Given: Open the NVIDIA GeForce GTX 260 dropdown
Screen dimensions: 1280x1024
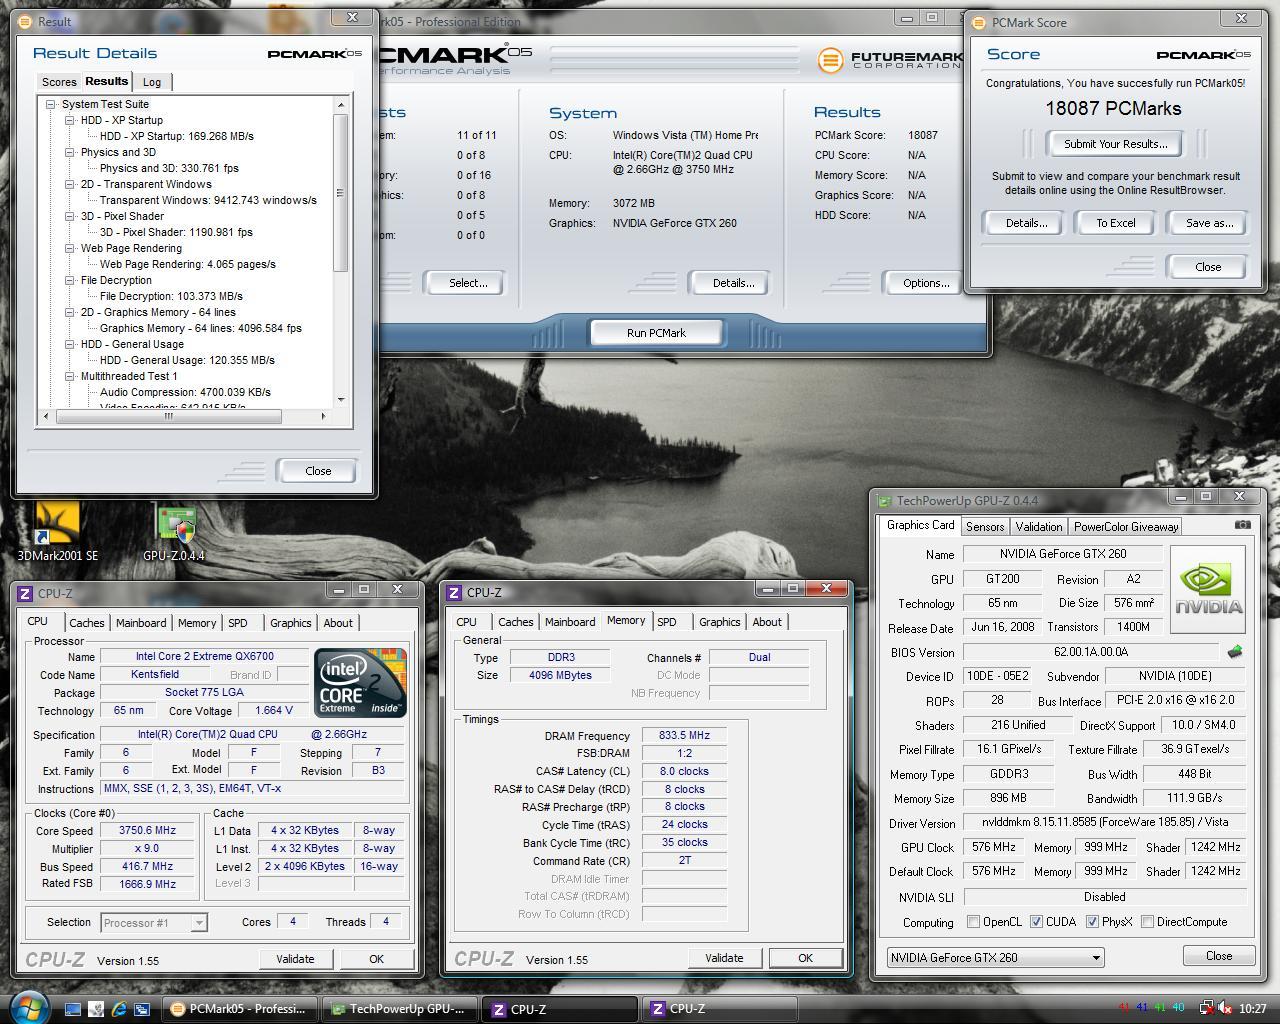Looking at the screenshot, I should 995,957.
